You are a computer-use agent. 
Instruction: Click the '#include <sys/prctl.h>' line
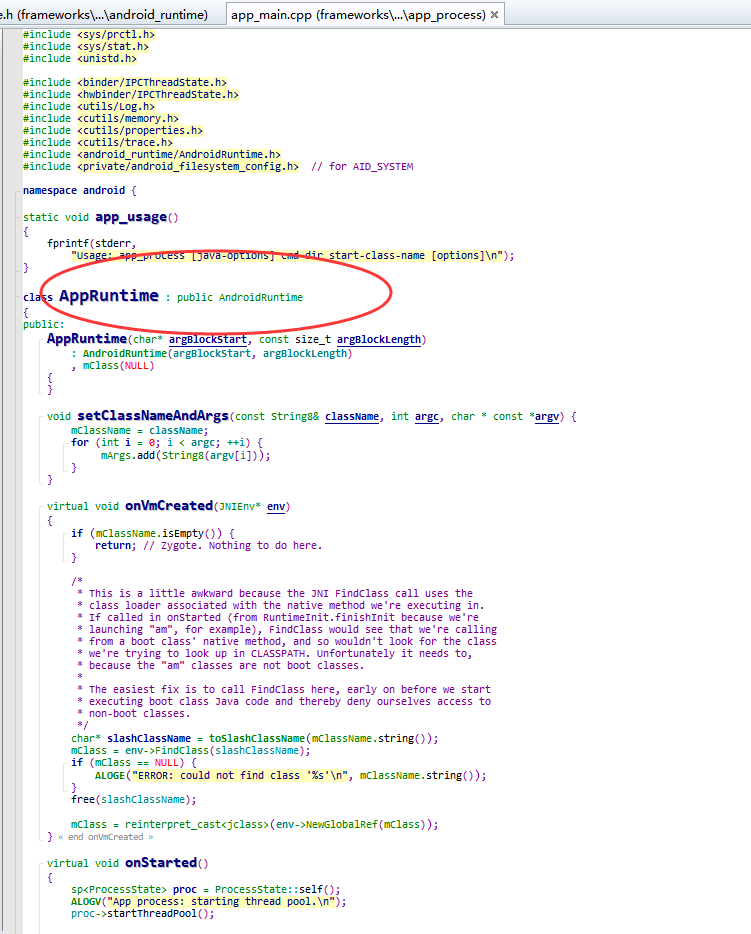pos(89,35)
